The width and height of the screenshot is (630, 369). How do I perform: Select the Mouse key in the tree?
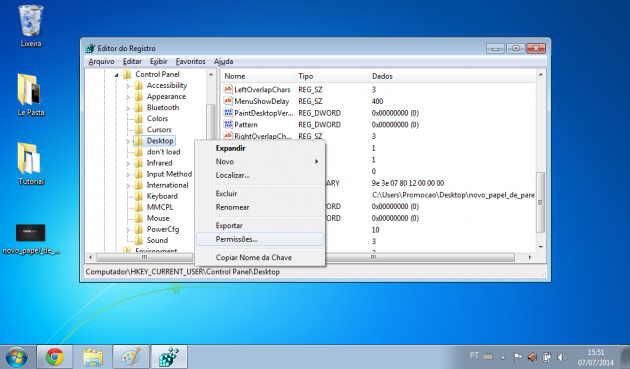(x=158, y=218)
